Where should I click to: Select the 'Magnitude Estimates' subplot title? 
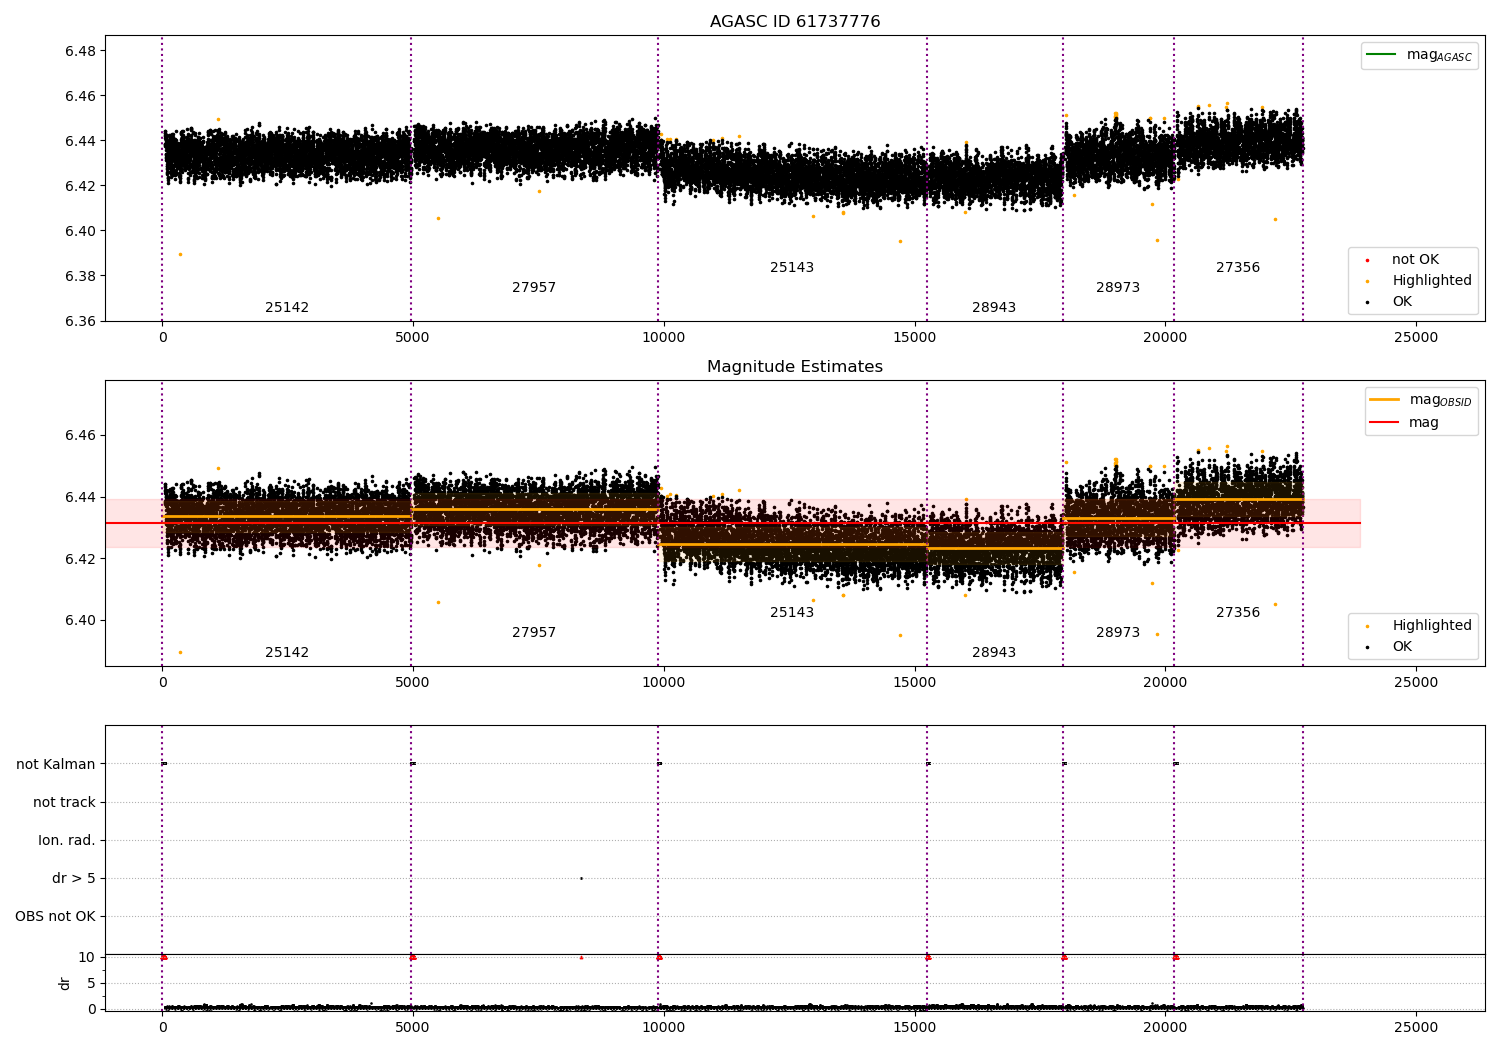(x=795, y=367)
